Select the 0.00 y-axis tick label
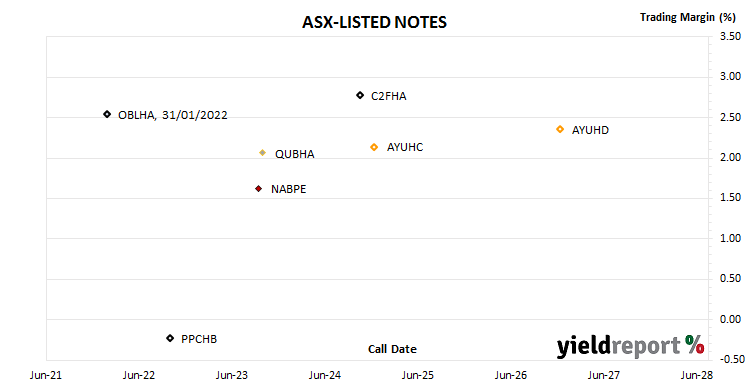750x391 pixels. point(730,319)
